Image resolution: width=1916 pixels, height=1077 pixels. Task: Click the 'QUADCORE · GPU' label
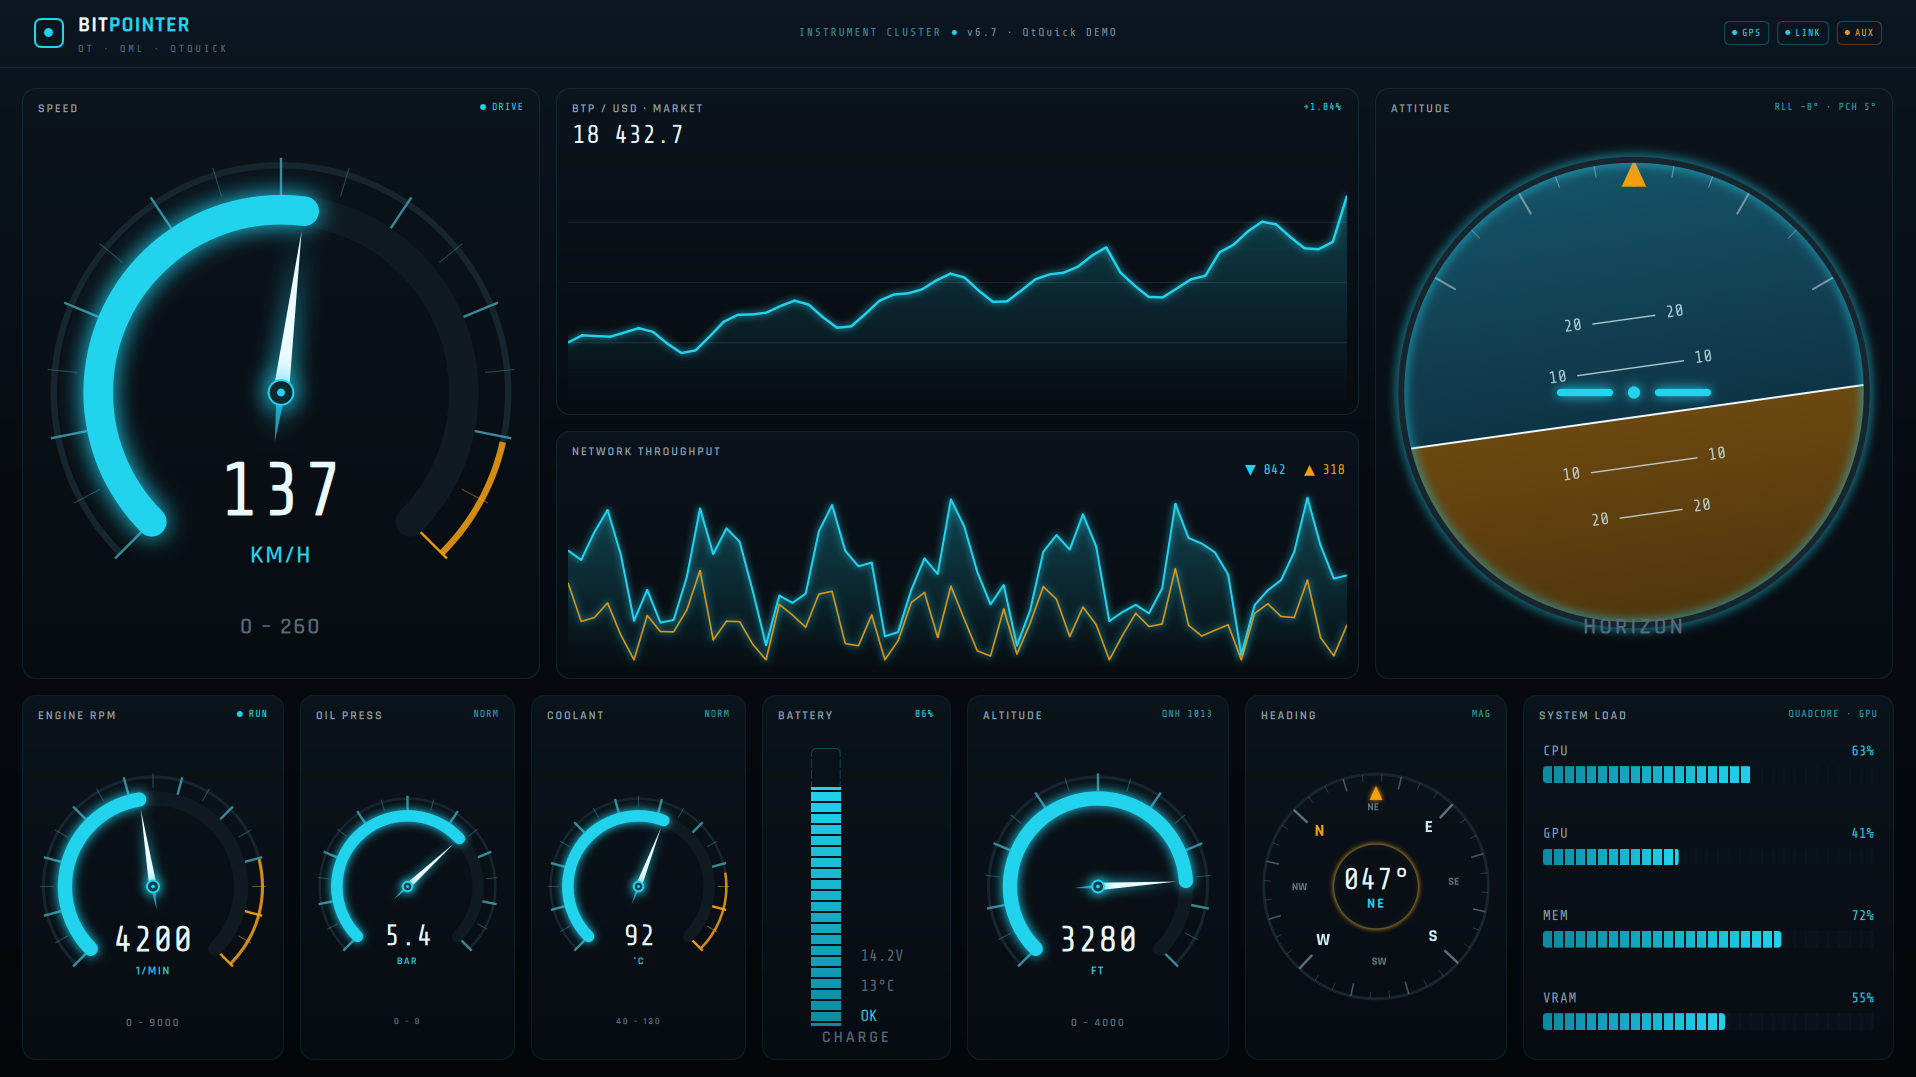point(1832,714)
